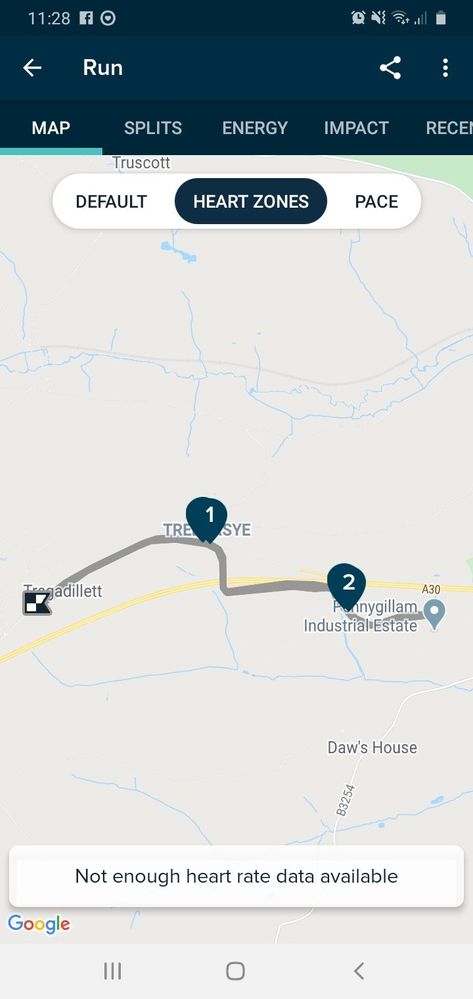Open the three-dot overflow menu

(x=445, y=68)
